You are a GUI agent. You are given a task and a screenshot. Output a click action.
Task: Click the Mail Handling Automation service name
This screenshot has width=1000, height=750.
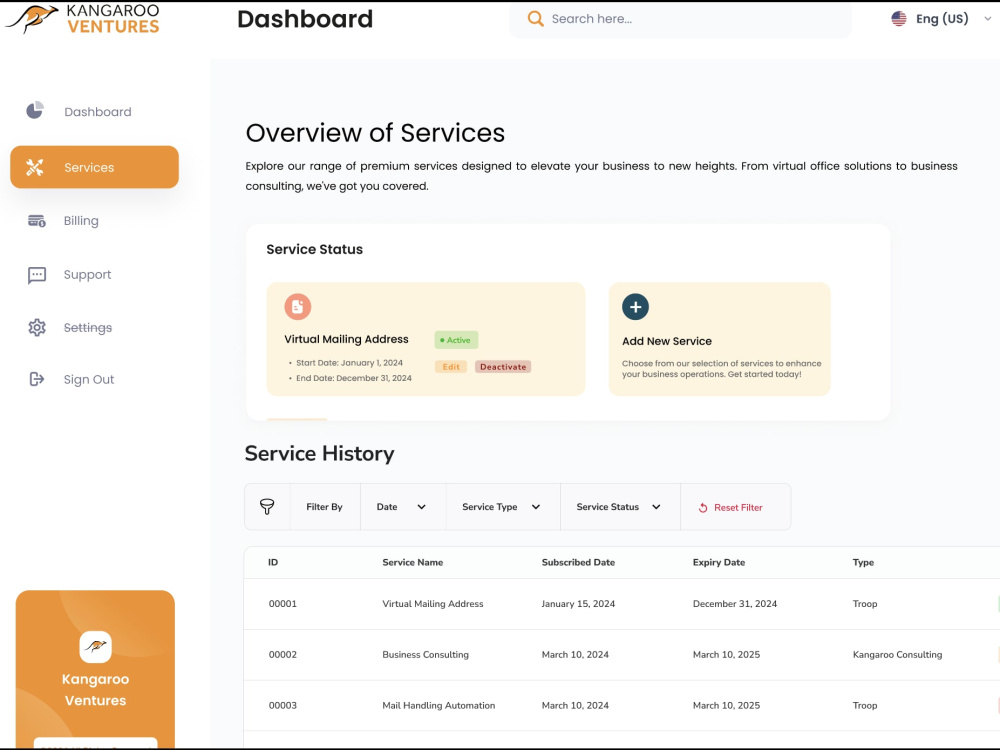[x=438, y=706]
